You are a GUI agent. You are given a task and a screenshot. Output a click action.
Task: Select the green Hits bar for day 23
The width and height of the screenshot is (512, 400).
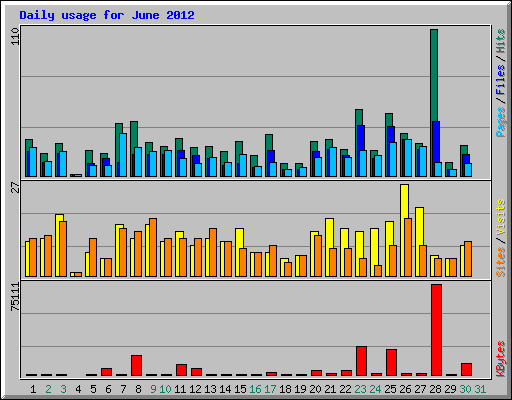click(359, 117)
